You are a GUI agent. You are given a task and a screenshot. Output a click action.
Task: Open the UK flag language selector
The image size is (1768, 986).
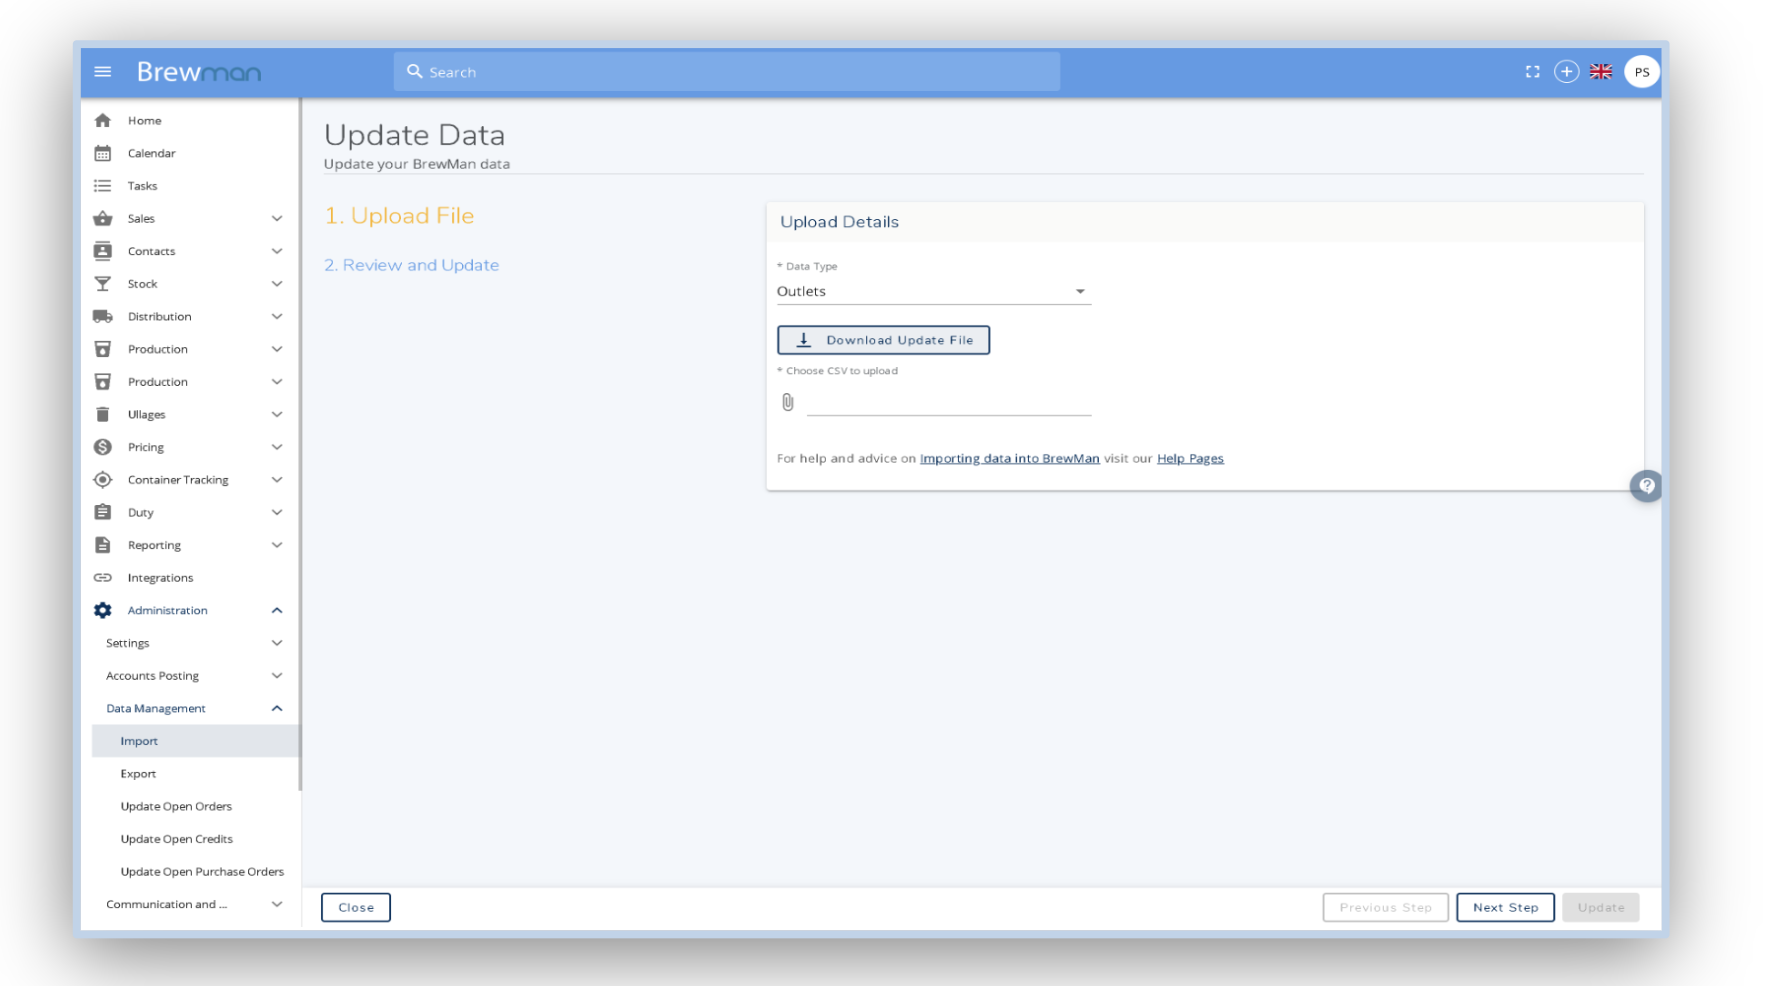(1601, 72)
